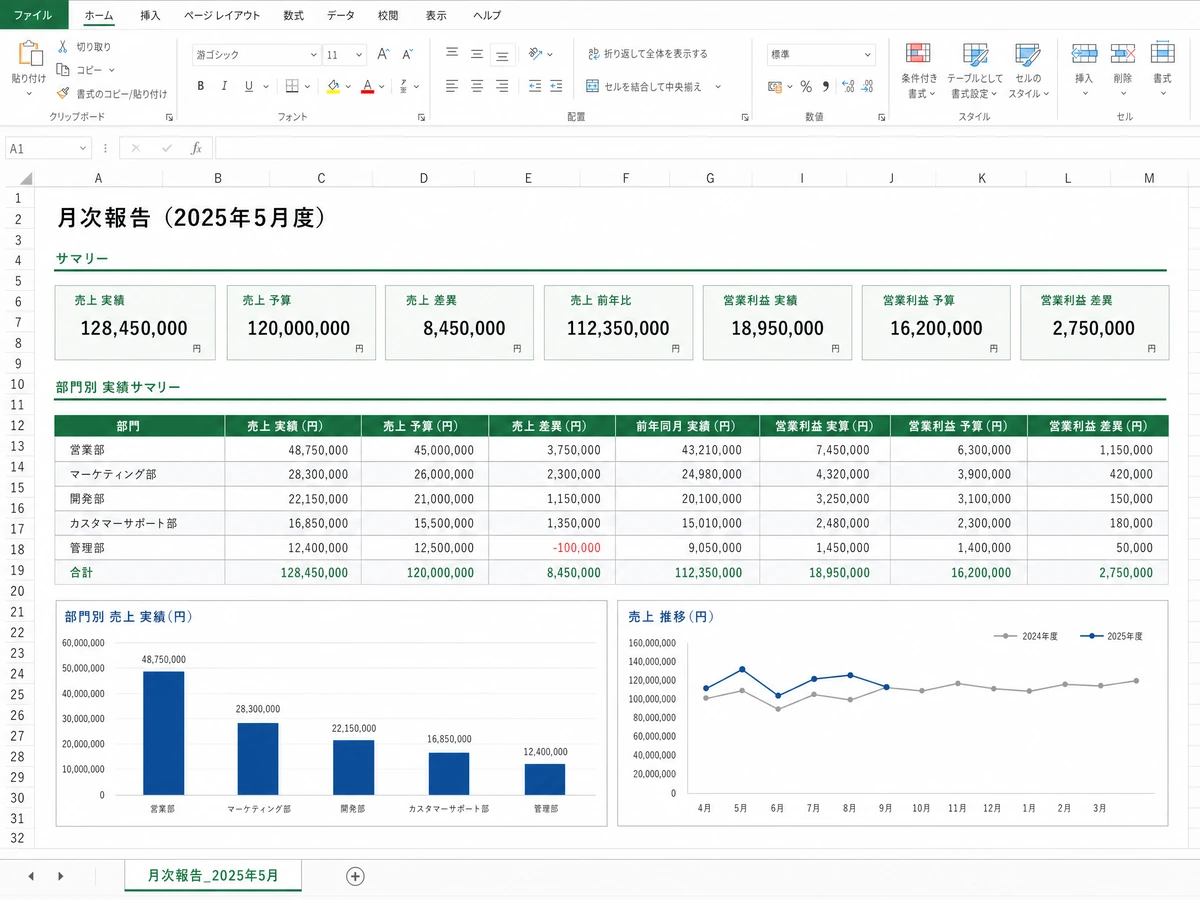This screenshot has height=900, width=1200.
Task: Click the wrap text (折り返して全体を表示する) icon
Action: tap(593, 54)
